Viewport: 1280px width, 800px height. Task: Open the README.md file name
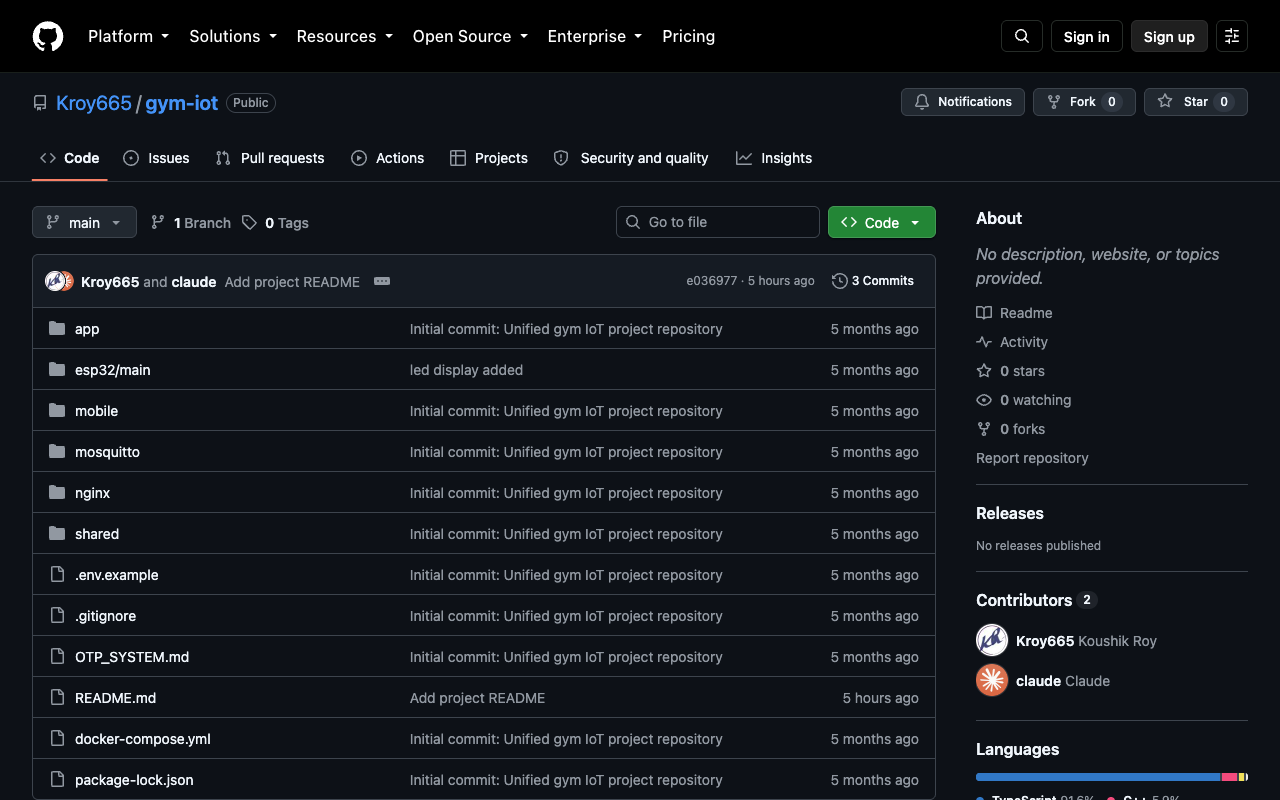point(115,698)
